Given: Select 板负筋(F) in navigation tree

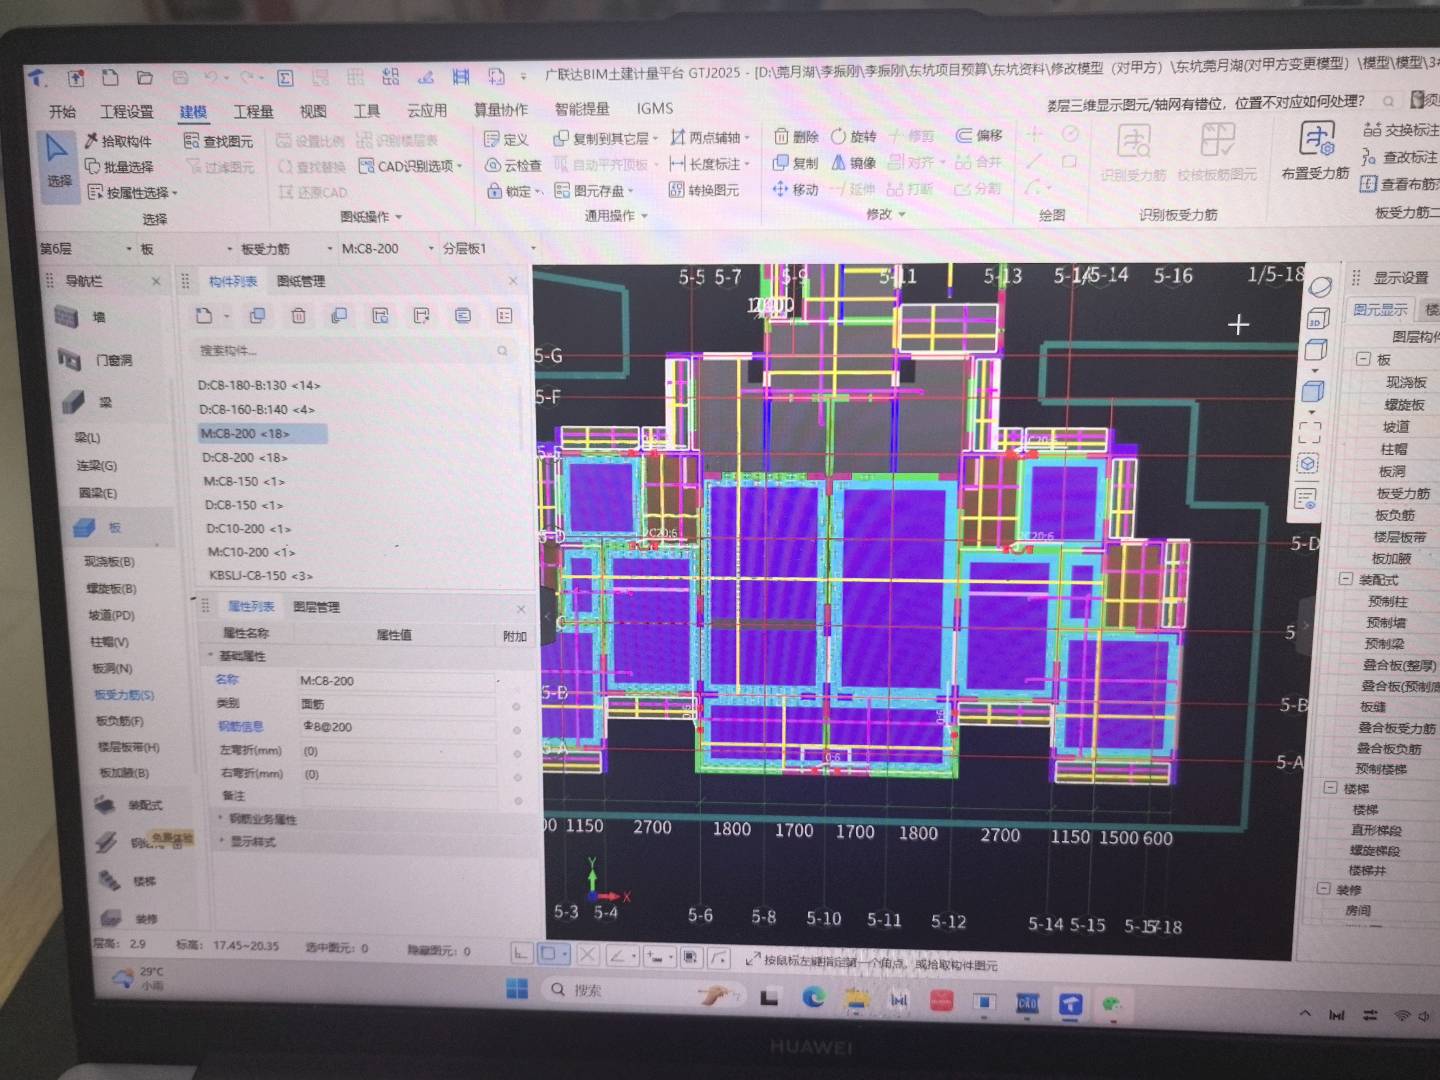Looking at the screenshot, I should point(119,721).
